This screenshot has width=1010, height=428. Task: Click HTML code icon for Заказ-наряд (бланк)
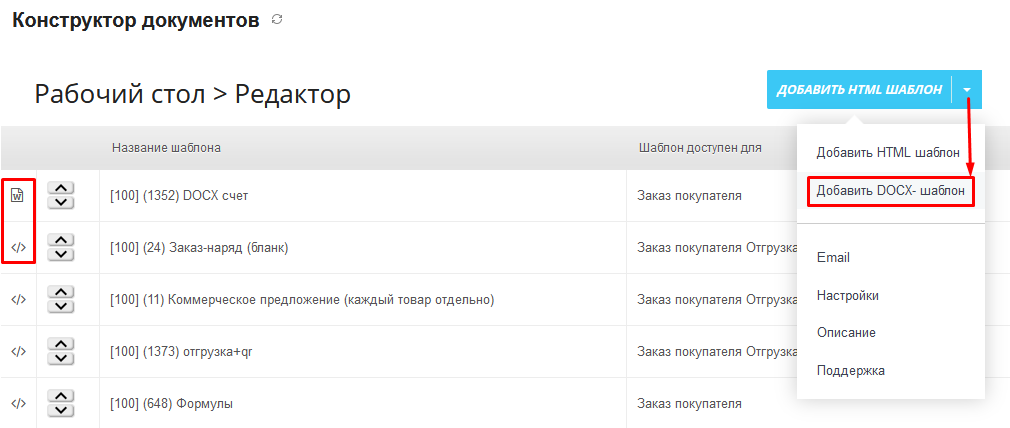(18, 247)
